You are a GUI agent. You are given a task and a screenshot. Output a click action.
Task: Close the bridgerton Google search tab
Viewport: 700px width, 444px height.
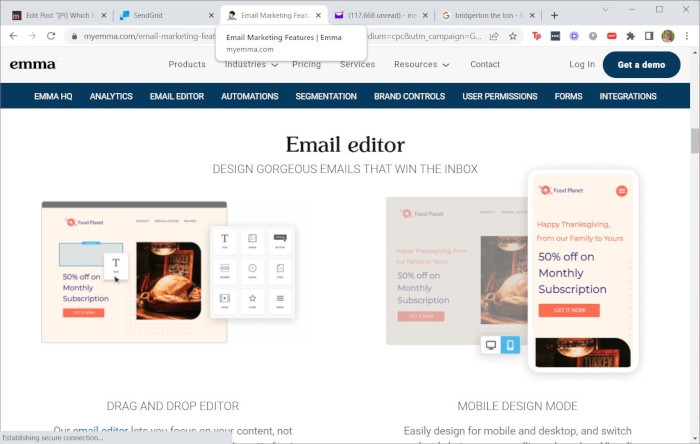pos(532,15)
